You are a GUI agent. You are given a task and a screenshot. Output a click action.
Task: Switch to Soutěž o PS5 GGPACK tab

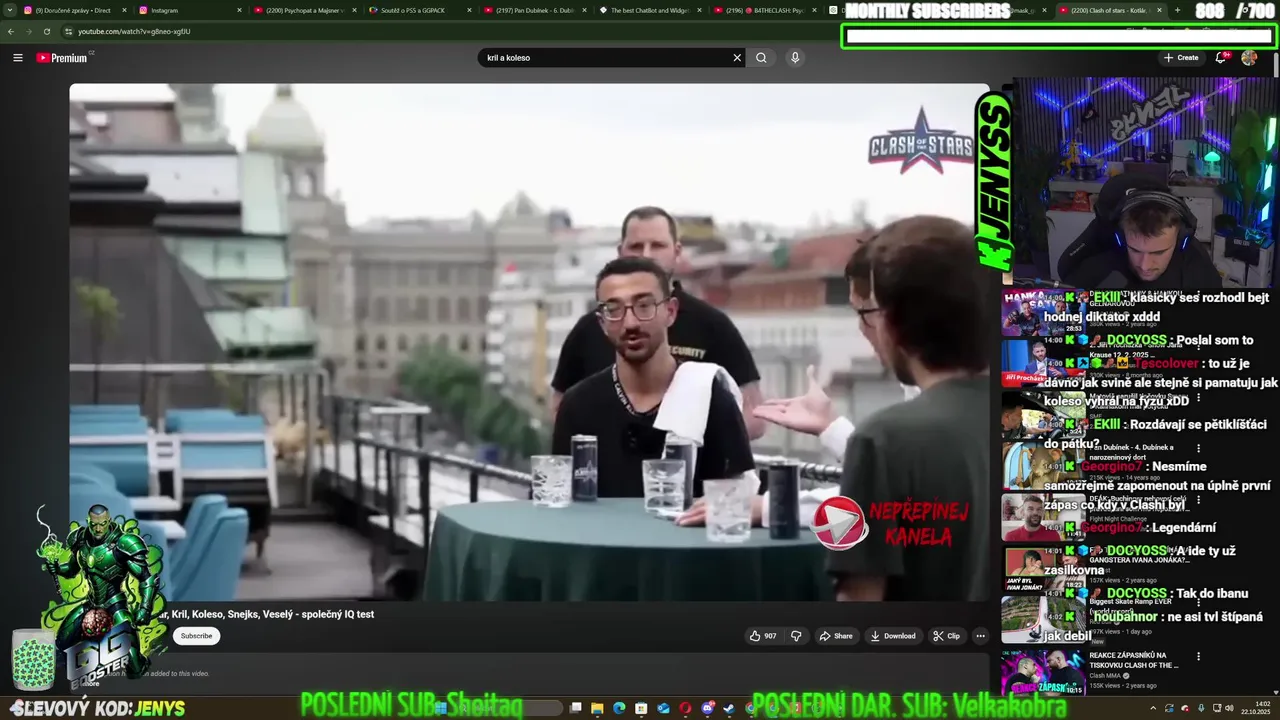(419, 10)
